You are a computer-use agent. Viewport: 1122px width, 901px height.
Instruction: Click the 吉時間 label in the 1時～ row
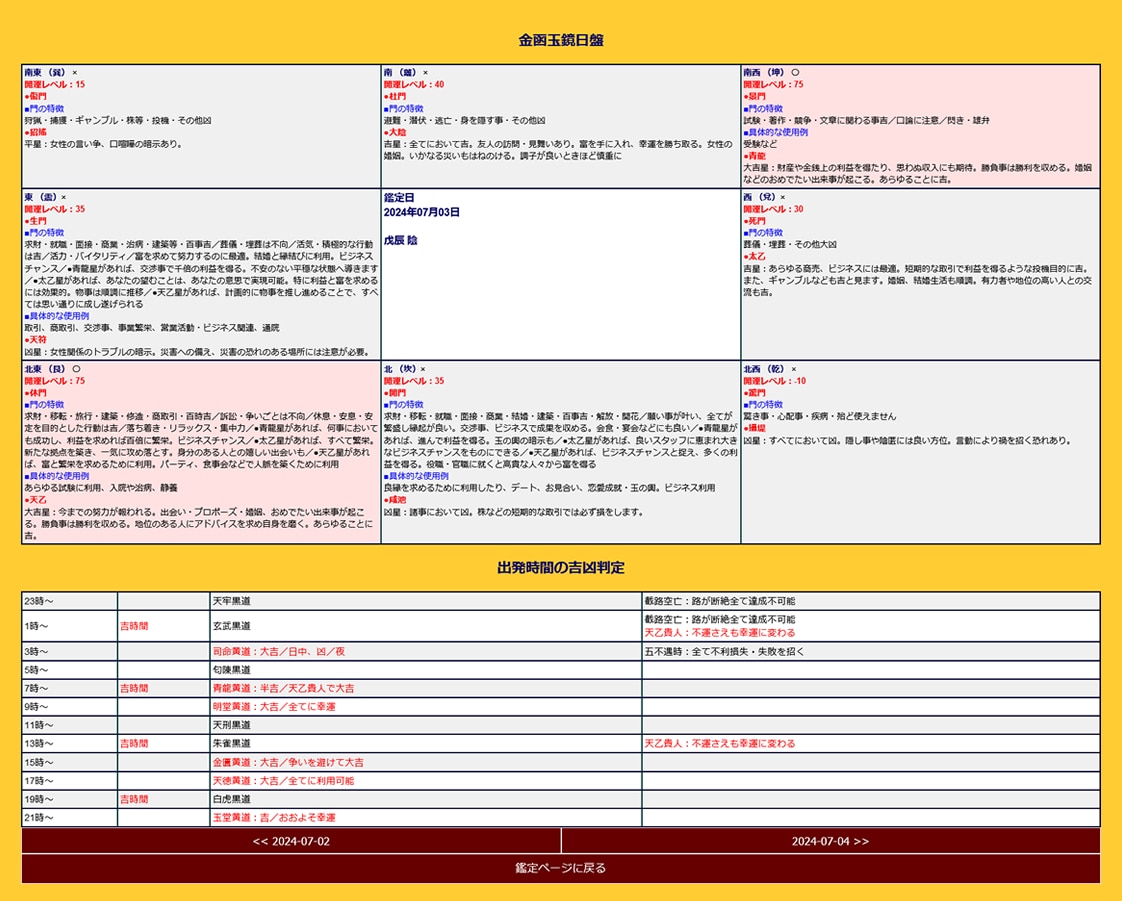[134, 626]
